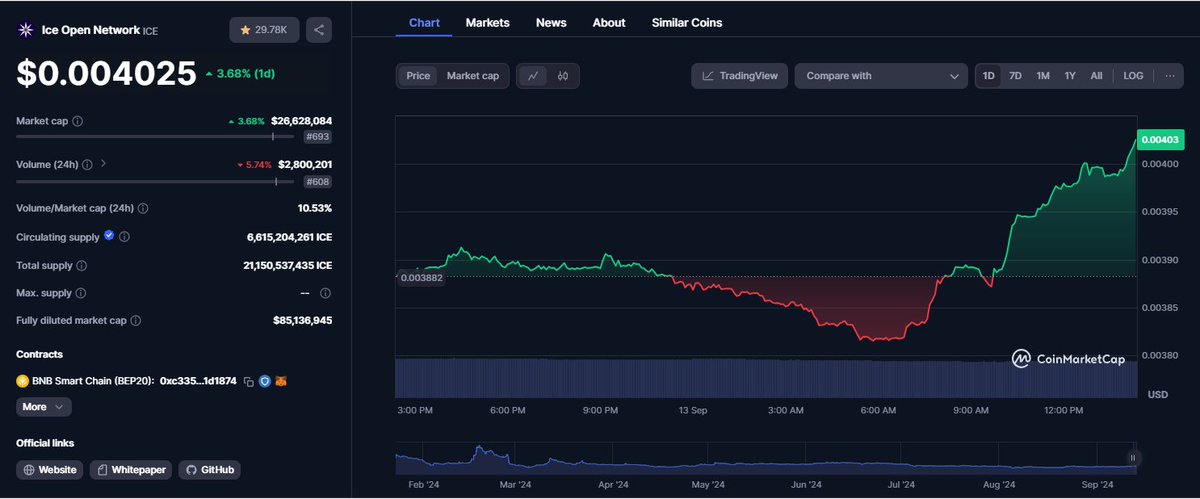
Task: Select the Price chart toggle
Action: click(418, 76)
